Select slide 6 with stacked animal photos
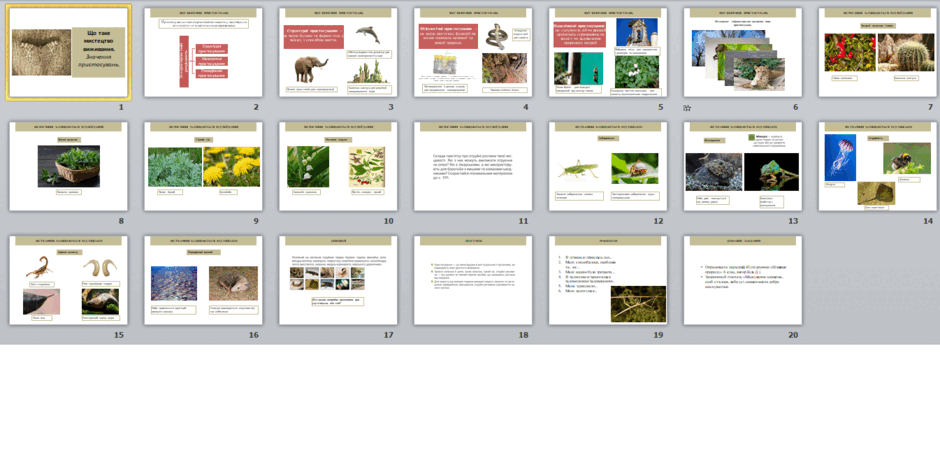The image size is (940, 453). pyautogui.click(x=743, y=52)
